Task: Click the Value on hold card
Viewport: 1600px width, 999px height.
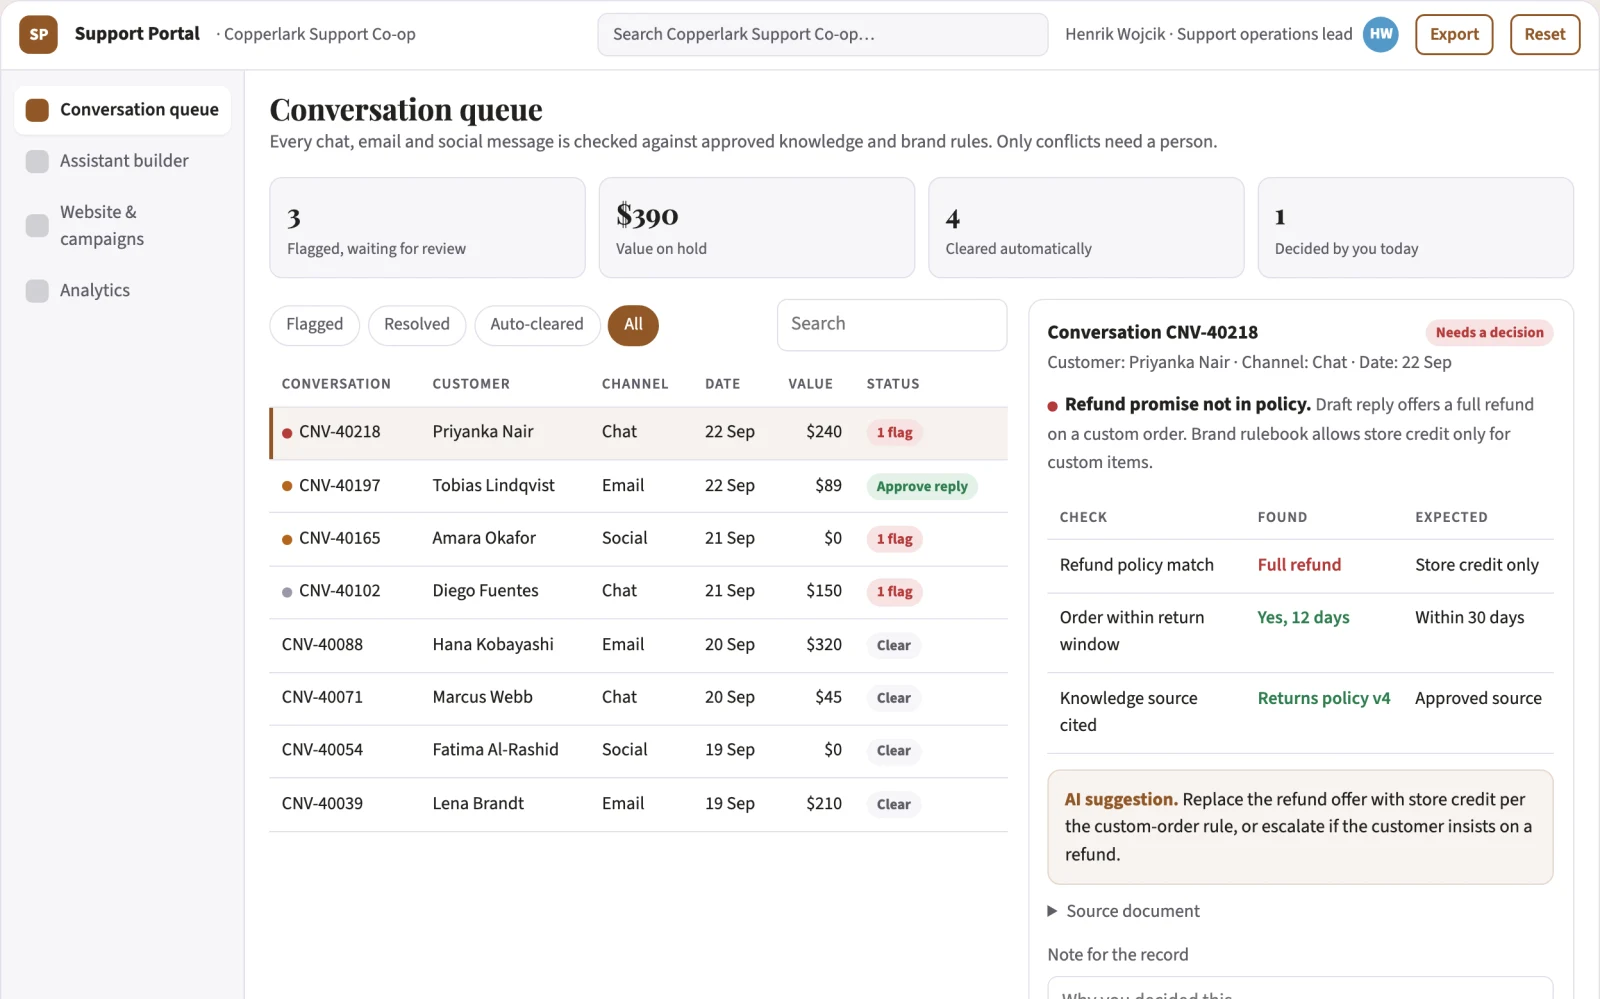Action: [x=757, y=228]
